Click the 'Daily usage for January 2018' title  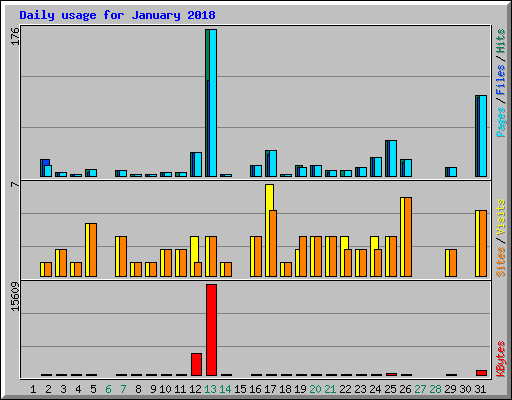click(117, 15)
